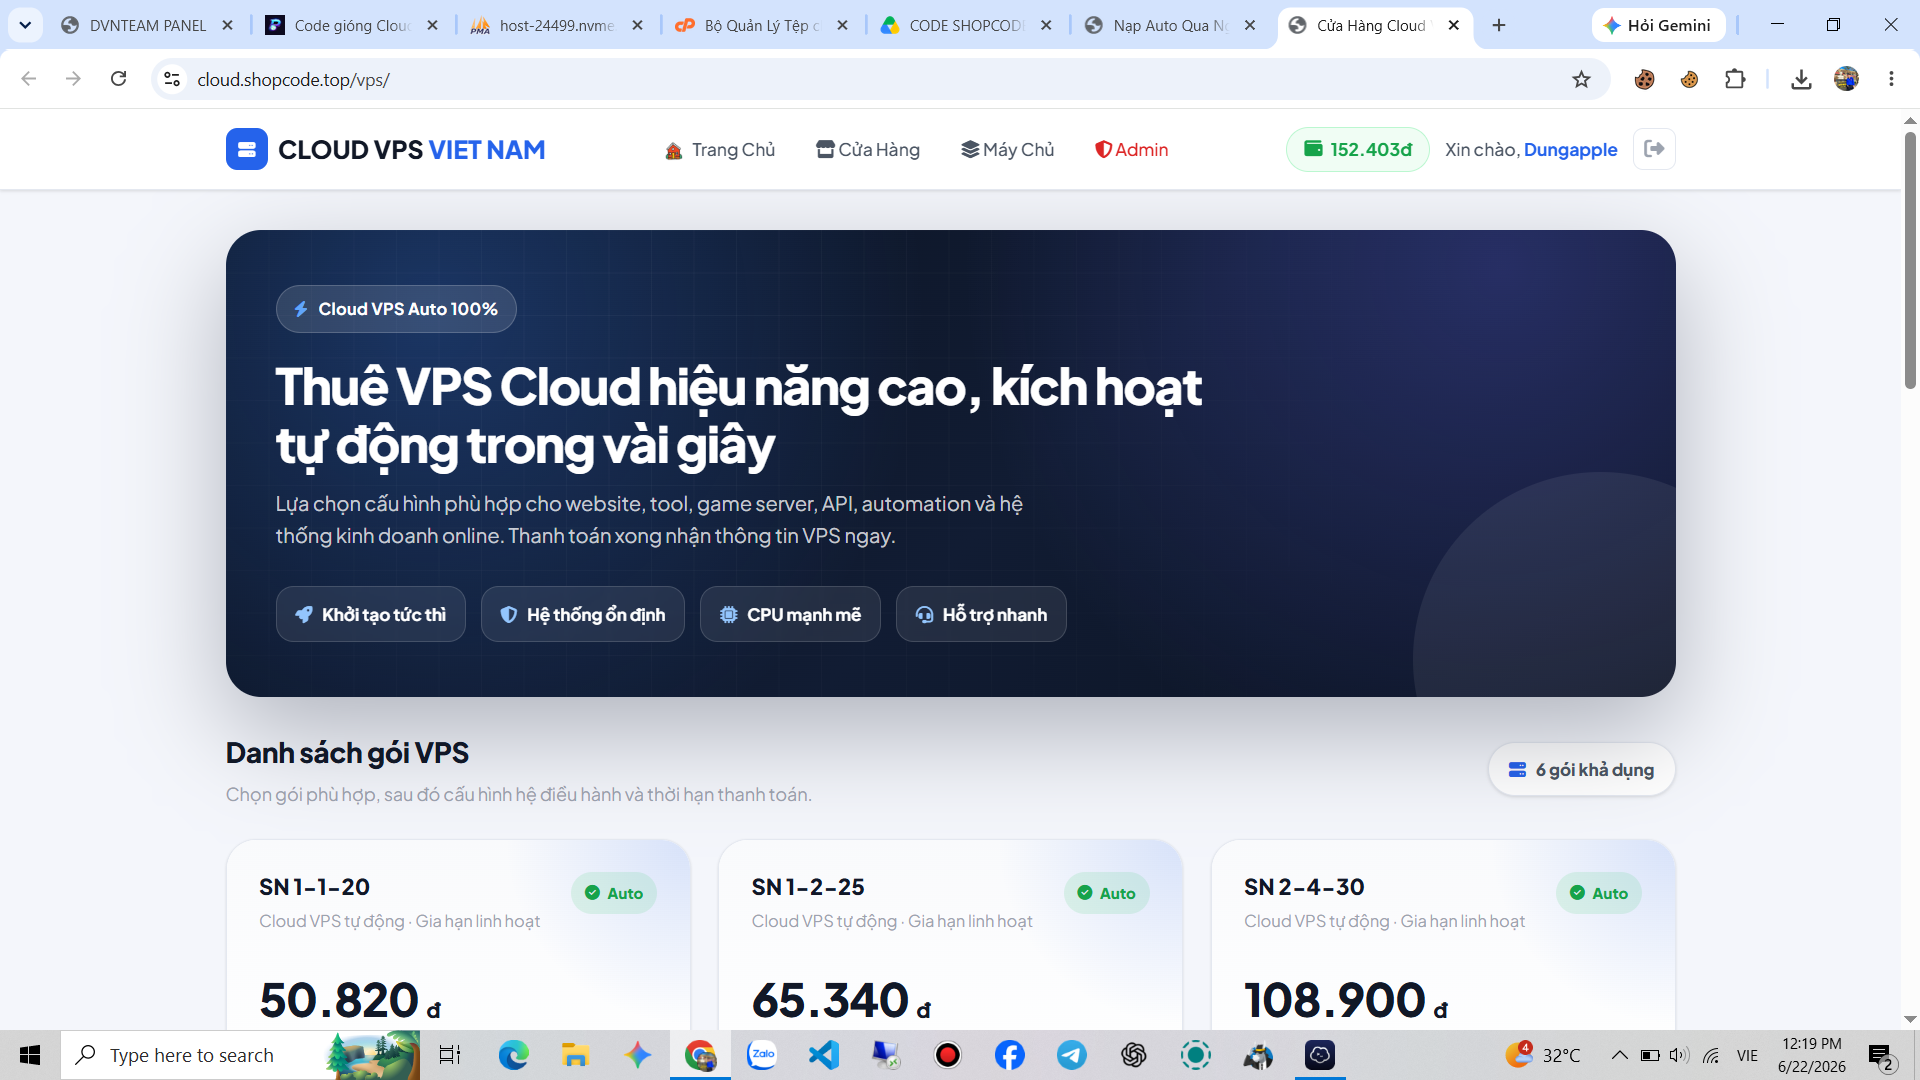The image size is (1920, 1080).
Task: Reload the page with the refresh icon
Action: click(118, 79)
